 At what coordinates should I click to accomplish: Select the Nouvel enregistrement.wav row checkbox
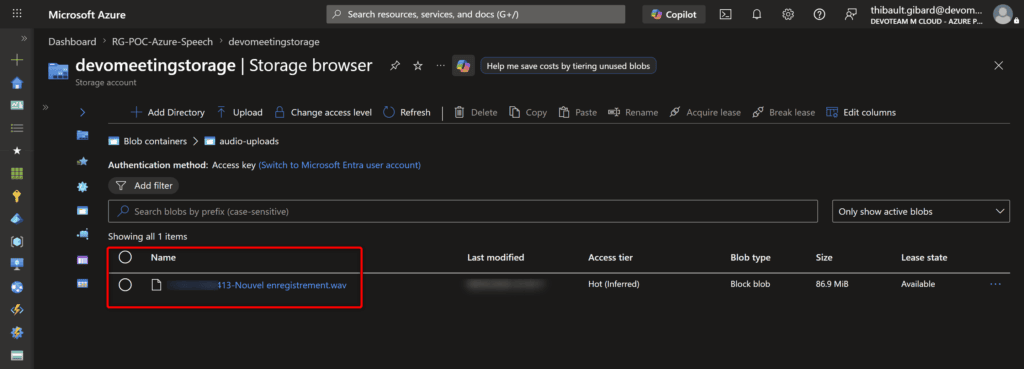[125, 284]
